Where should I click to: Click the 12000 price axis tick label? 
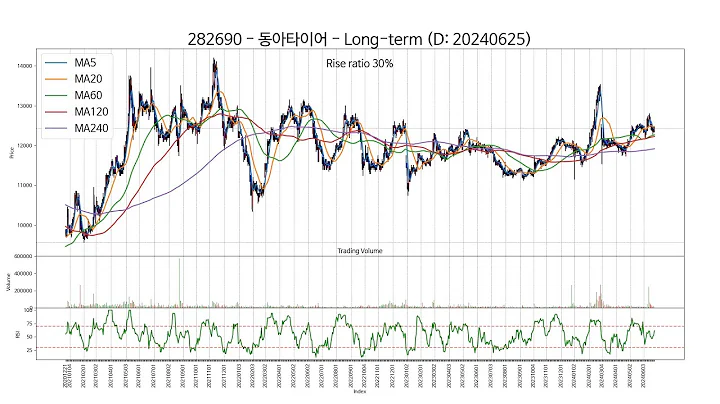click(x=25, y=146)
